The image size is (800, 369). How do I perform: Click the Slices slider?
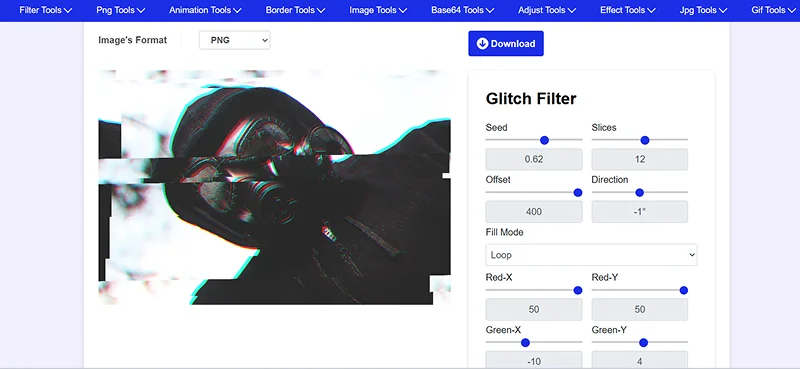click(x=639, y=140)
